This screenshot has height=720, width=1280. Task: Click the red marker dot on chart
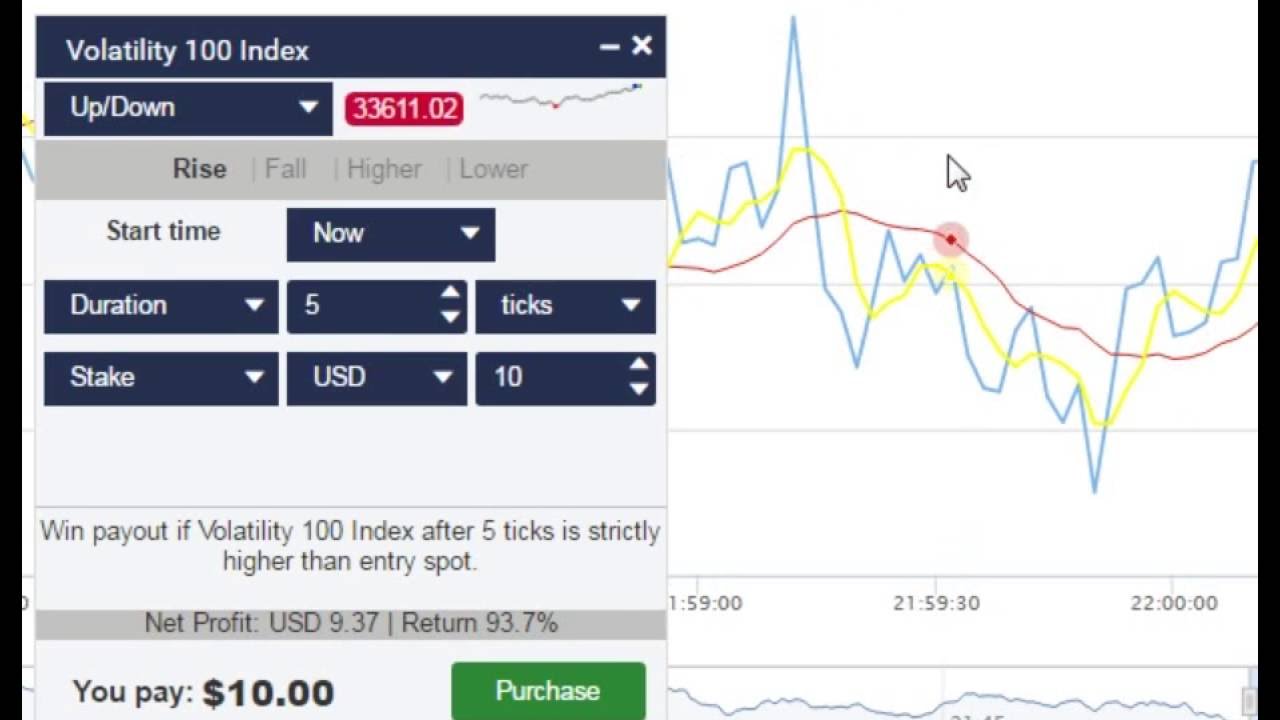pos(950,240)
